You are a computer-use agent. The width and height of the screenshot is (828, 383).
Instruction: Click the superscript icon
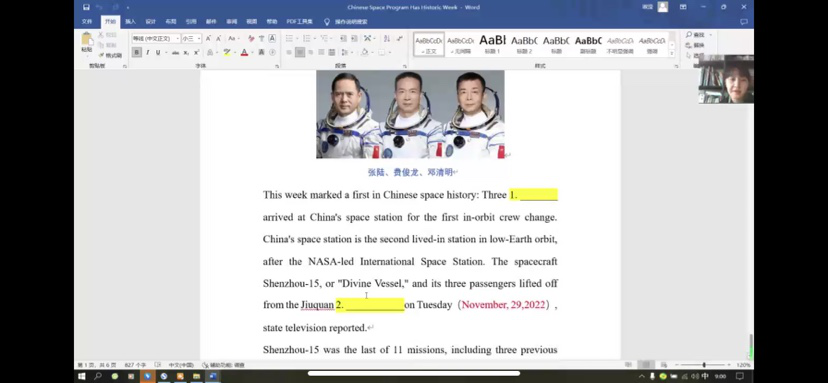196,53
